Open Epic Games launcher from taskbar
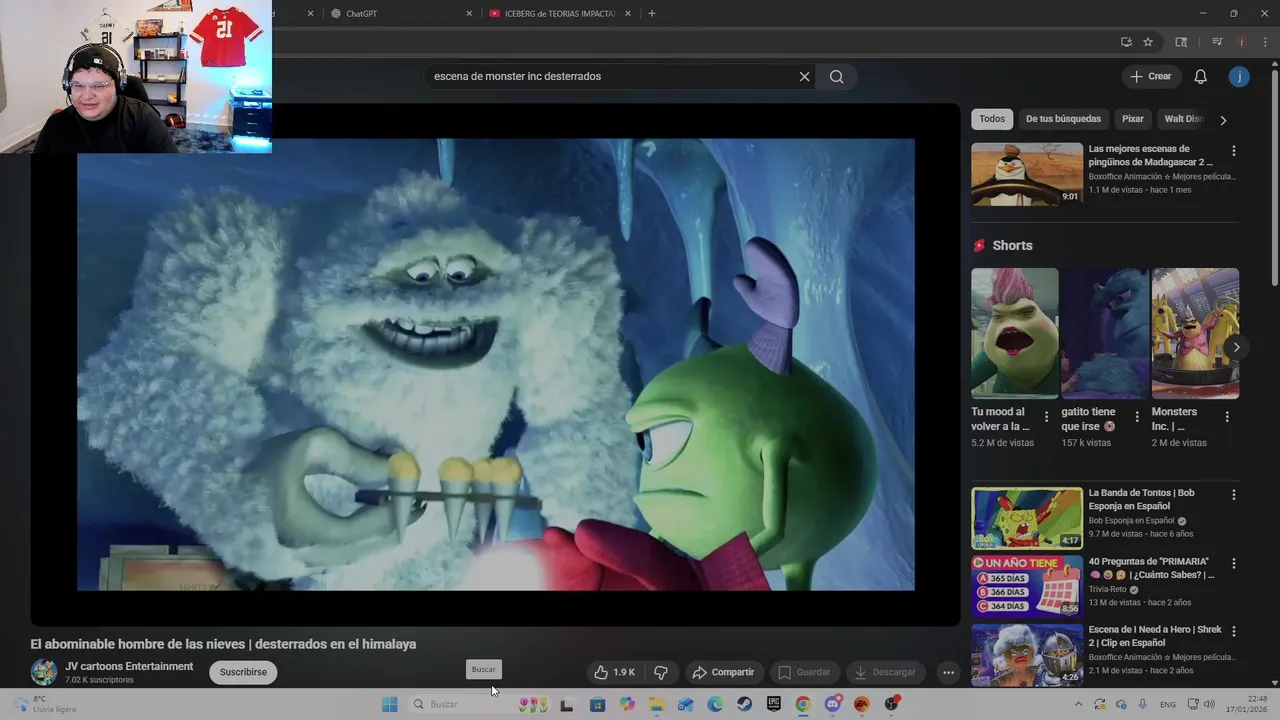Viewport: 1280px width, 720px height. pyautogui.click(x=773, y=704)
